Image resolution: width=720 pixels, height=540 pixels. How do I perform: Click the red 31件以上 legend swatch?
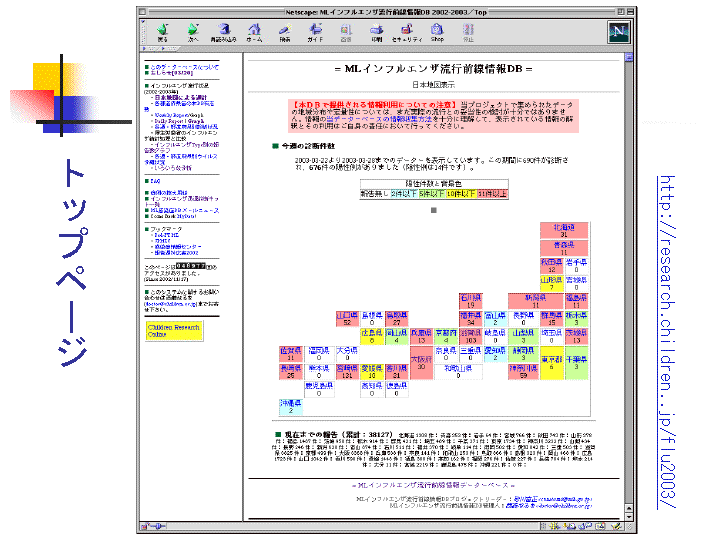click(492, 194)
